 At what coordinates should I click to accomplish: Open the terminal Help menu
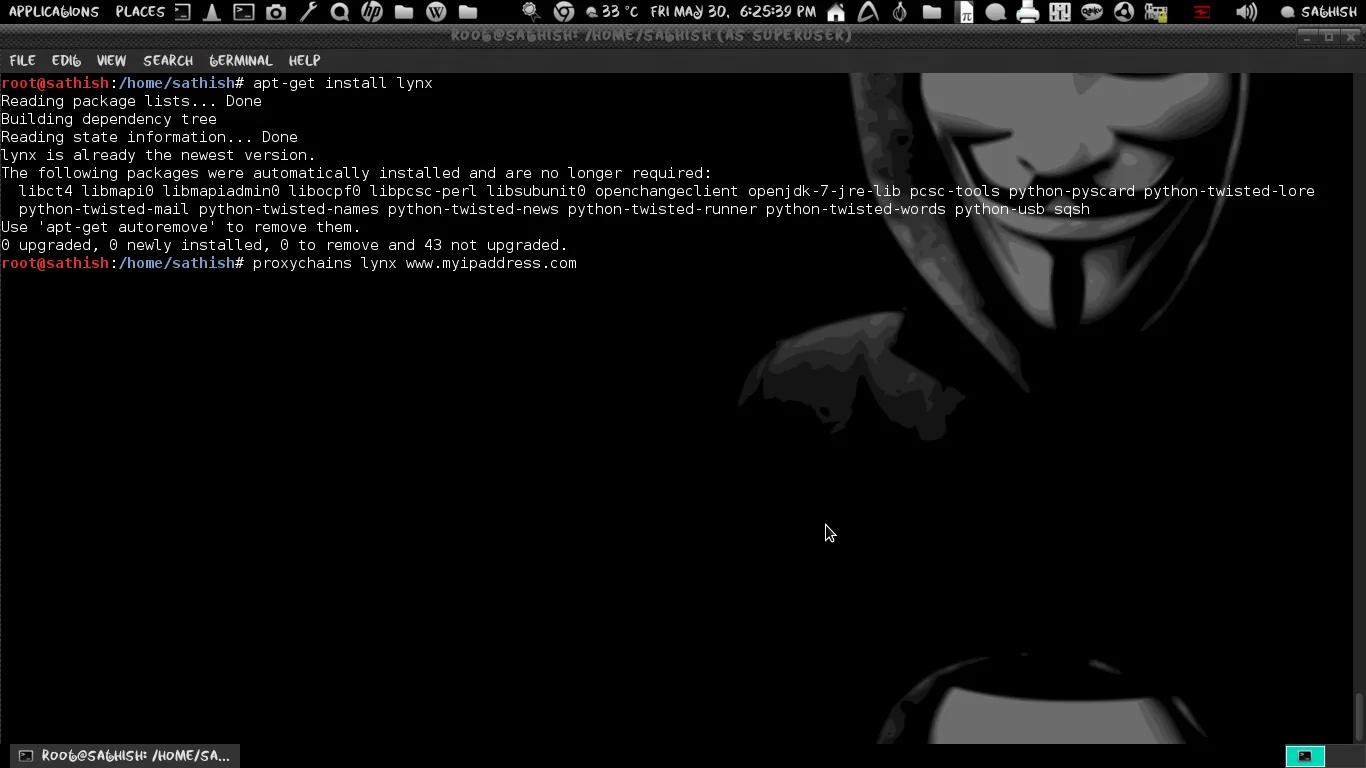click(x=304, y=60)
